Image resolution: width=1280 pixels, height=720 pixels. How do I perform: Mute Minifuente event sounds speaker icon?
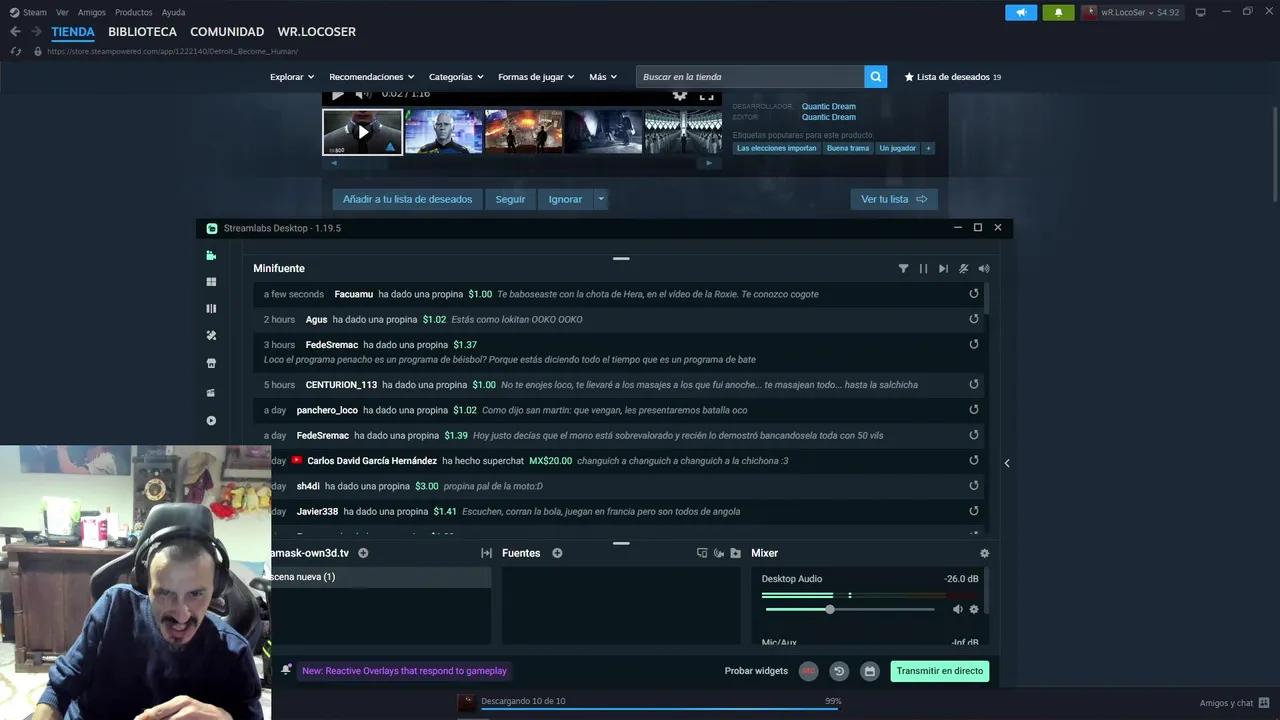click(x=984, y=269)
